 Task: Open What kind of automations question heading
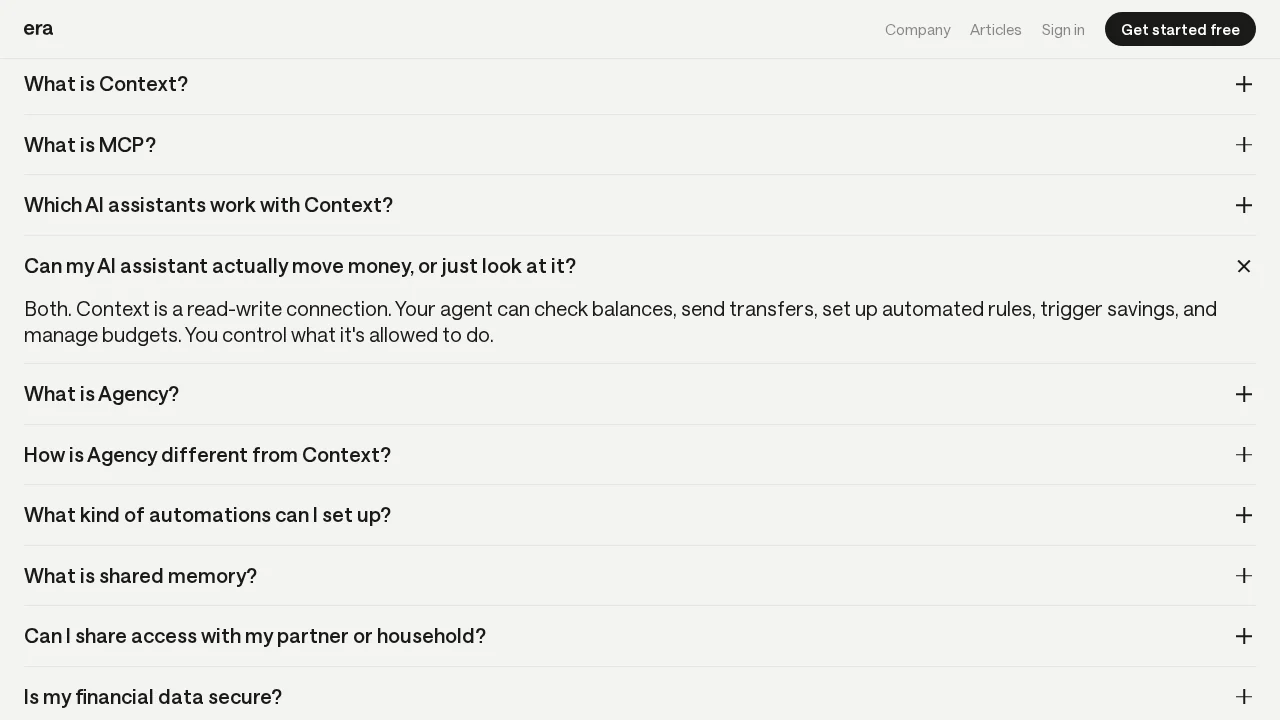207,515
